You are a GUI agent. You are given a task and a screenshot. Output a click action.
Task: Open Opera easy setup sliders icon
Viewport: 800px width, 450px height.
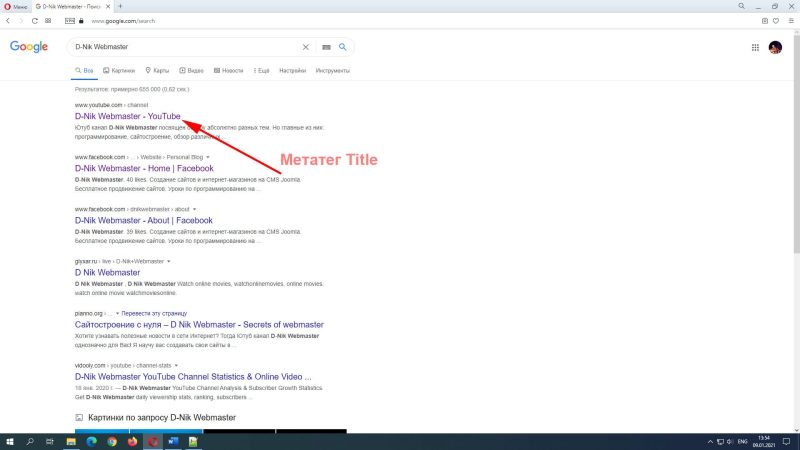coord(791,21)
